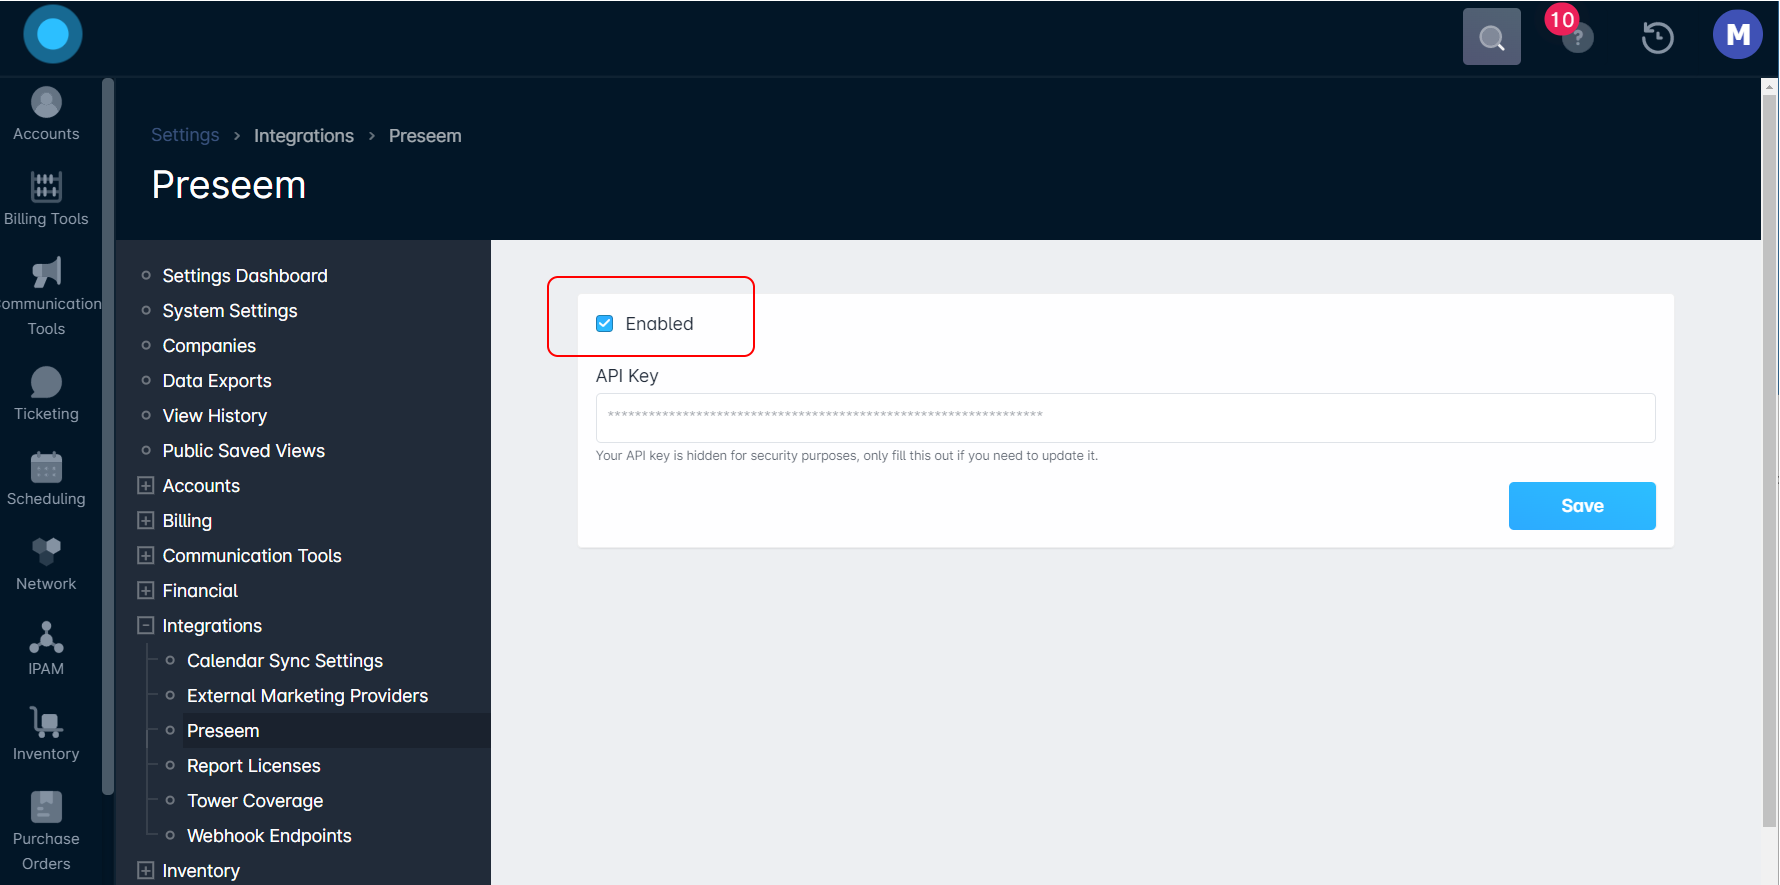
Task: Open Webhook Endpoints entry
Action: tap(269, 835)
